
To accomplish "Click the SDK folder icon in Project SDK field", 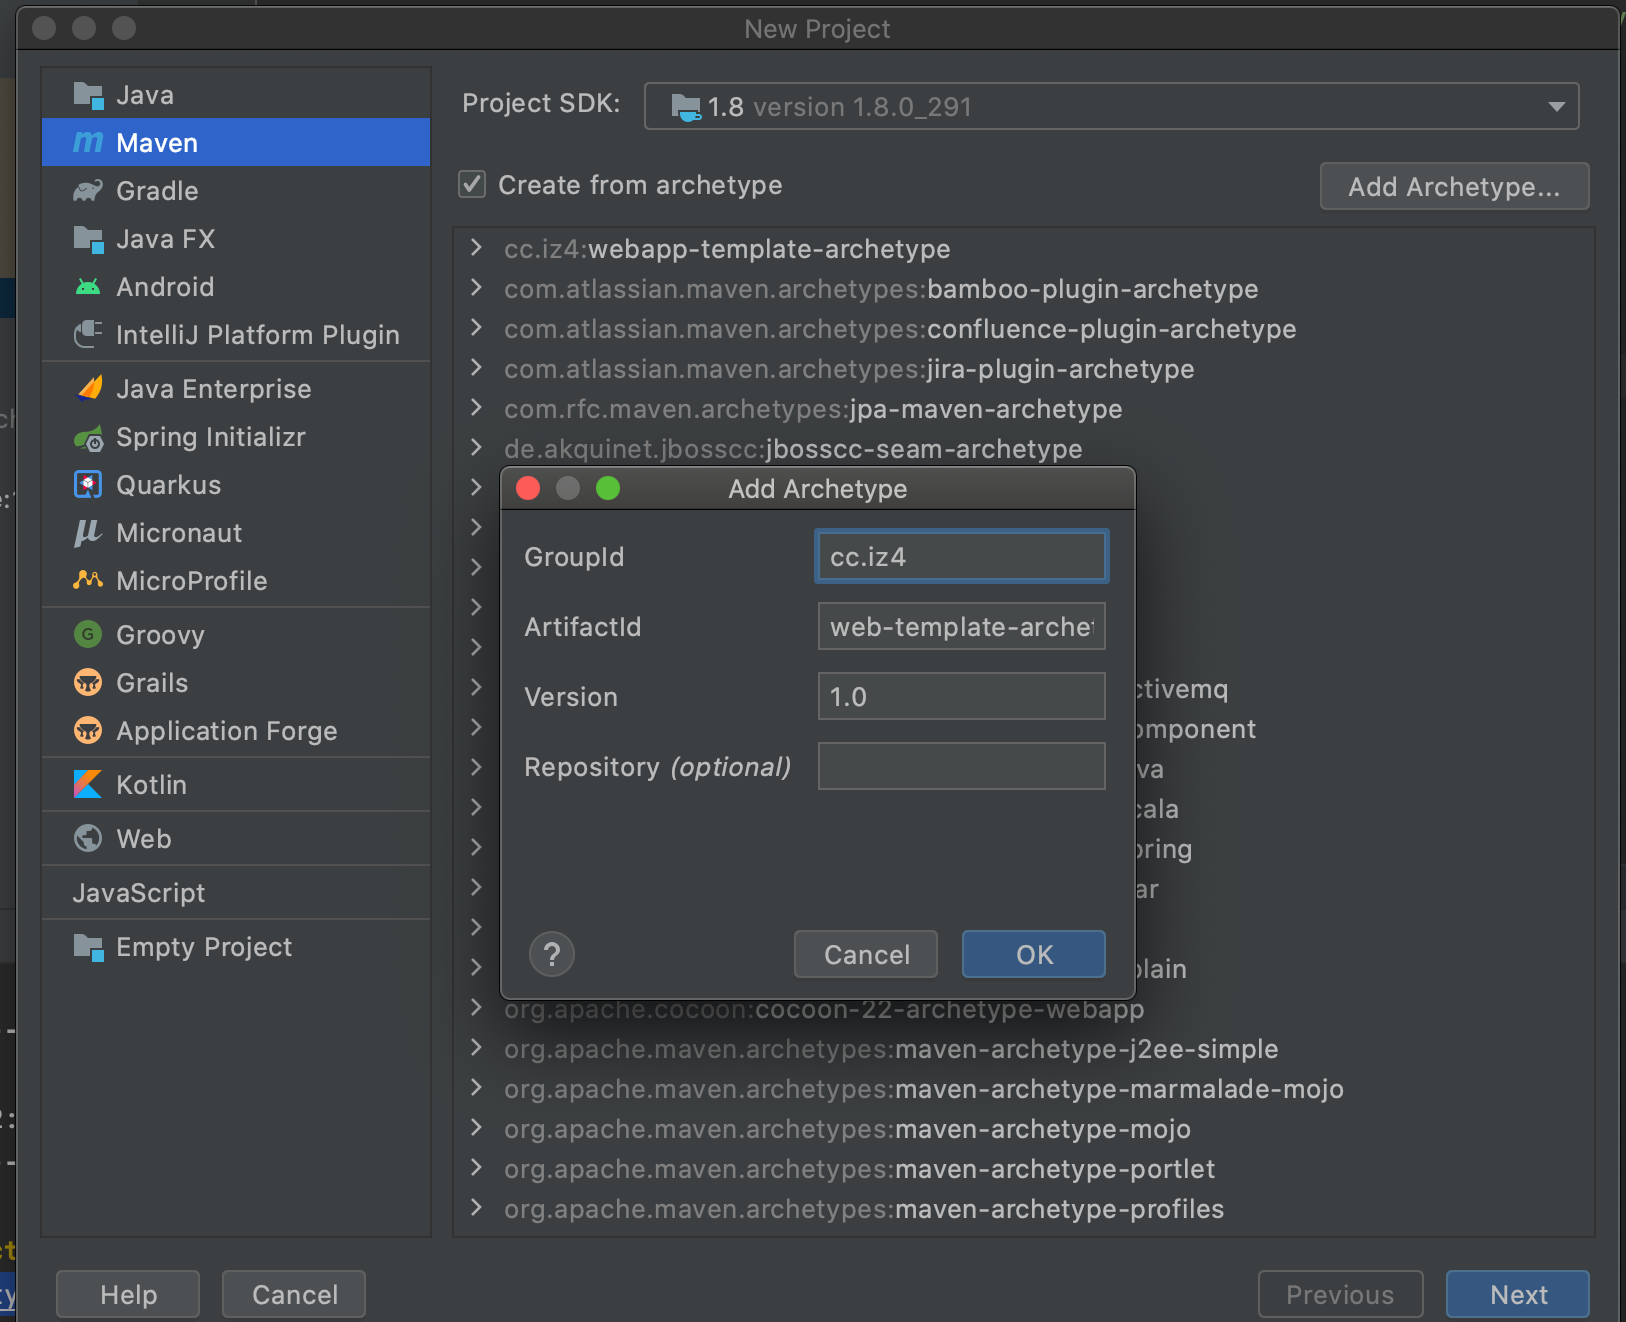I will tap(686, 107).
